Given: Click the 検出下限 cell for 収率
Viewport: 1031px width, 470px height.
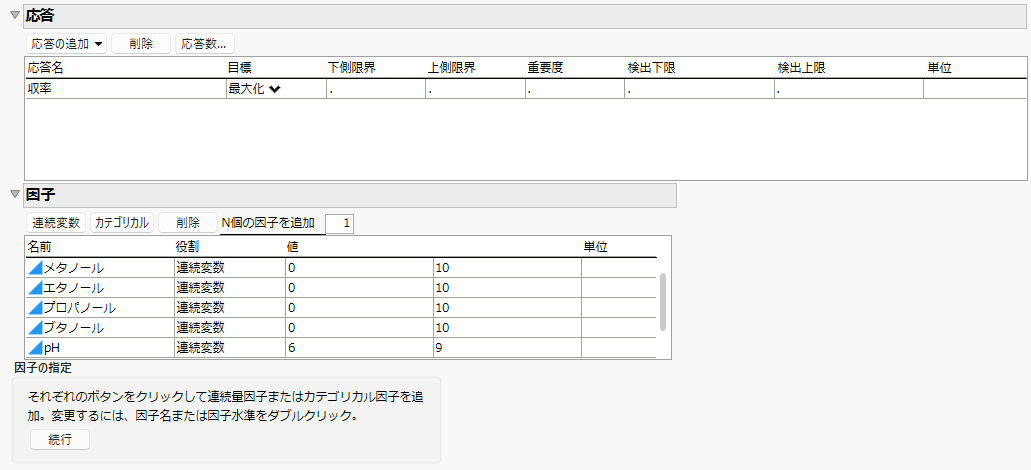Looking at the screenshot, I should (x=699, y=89).
